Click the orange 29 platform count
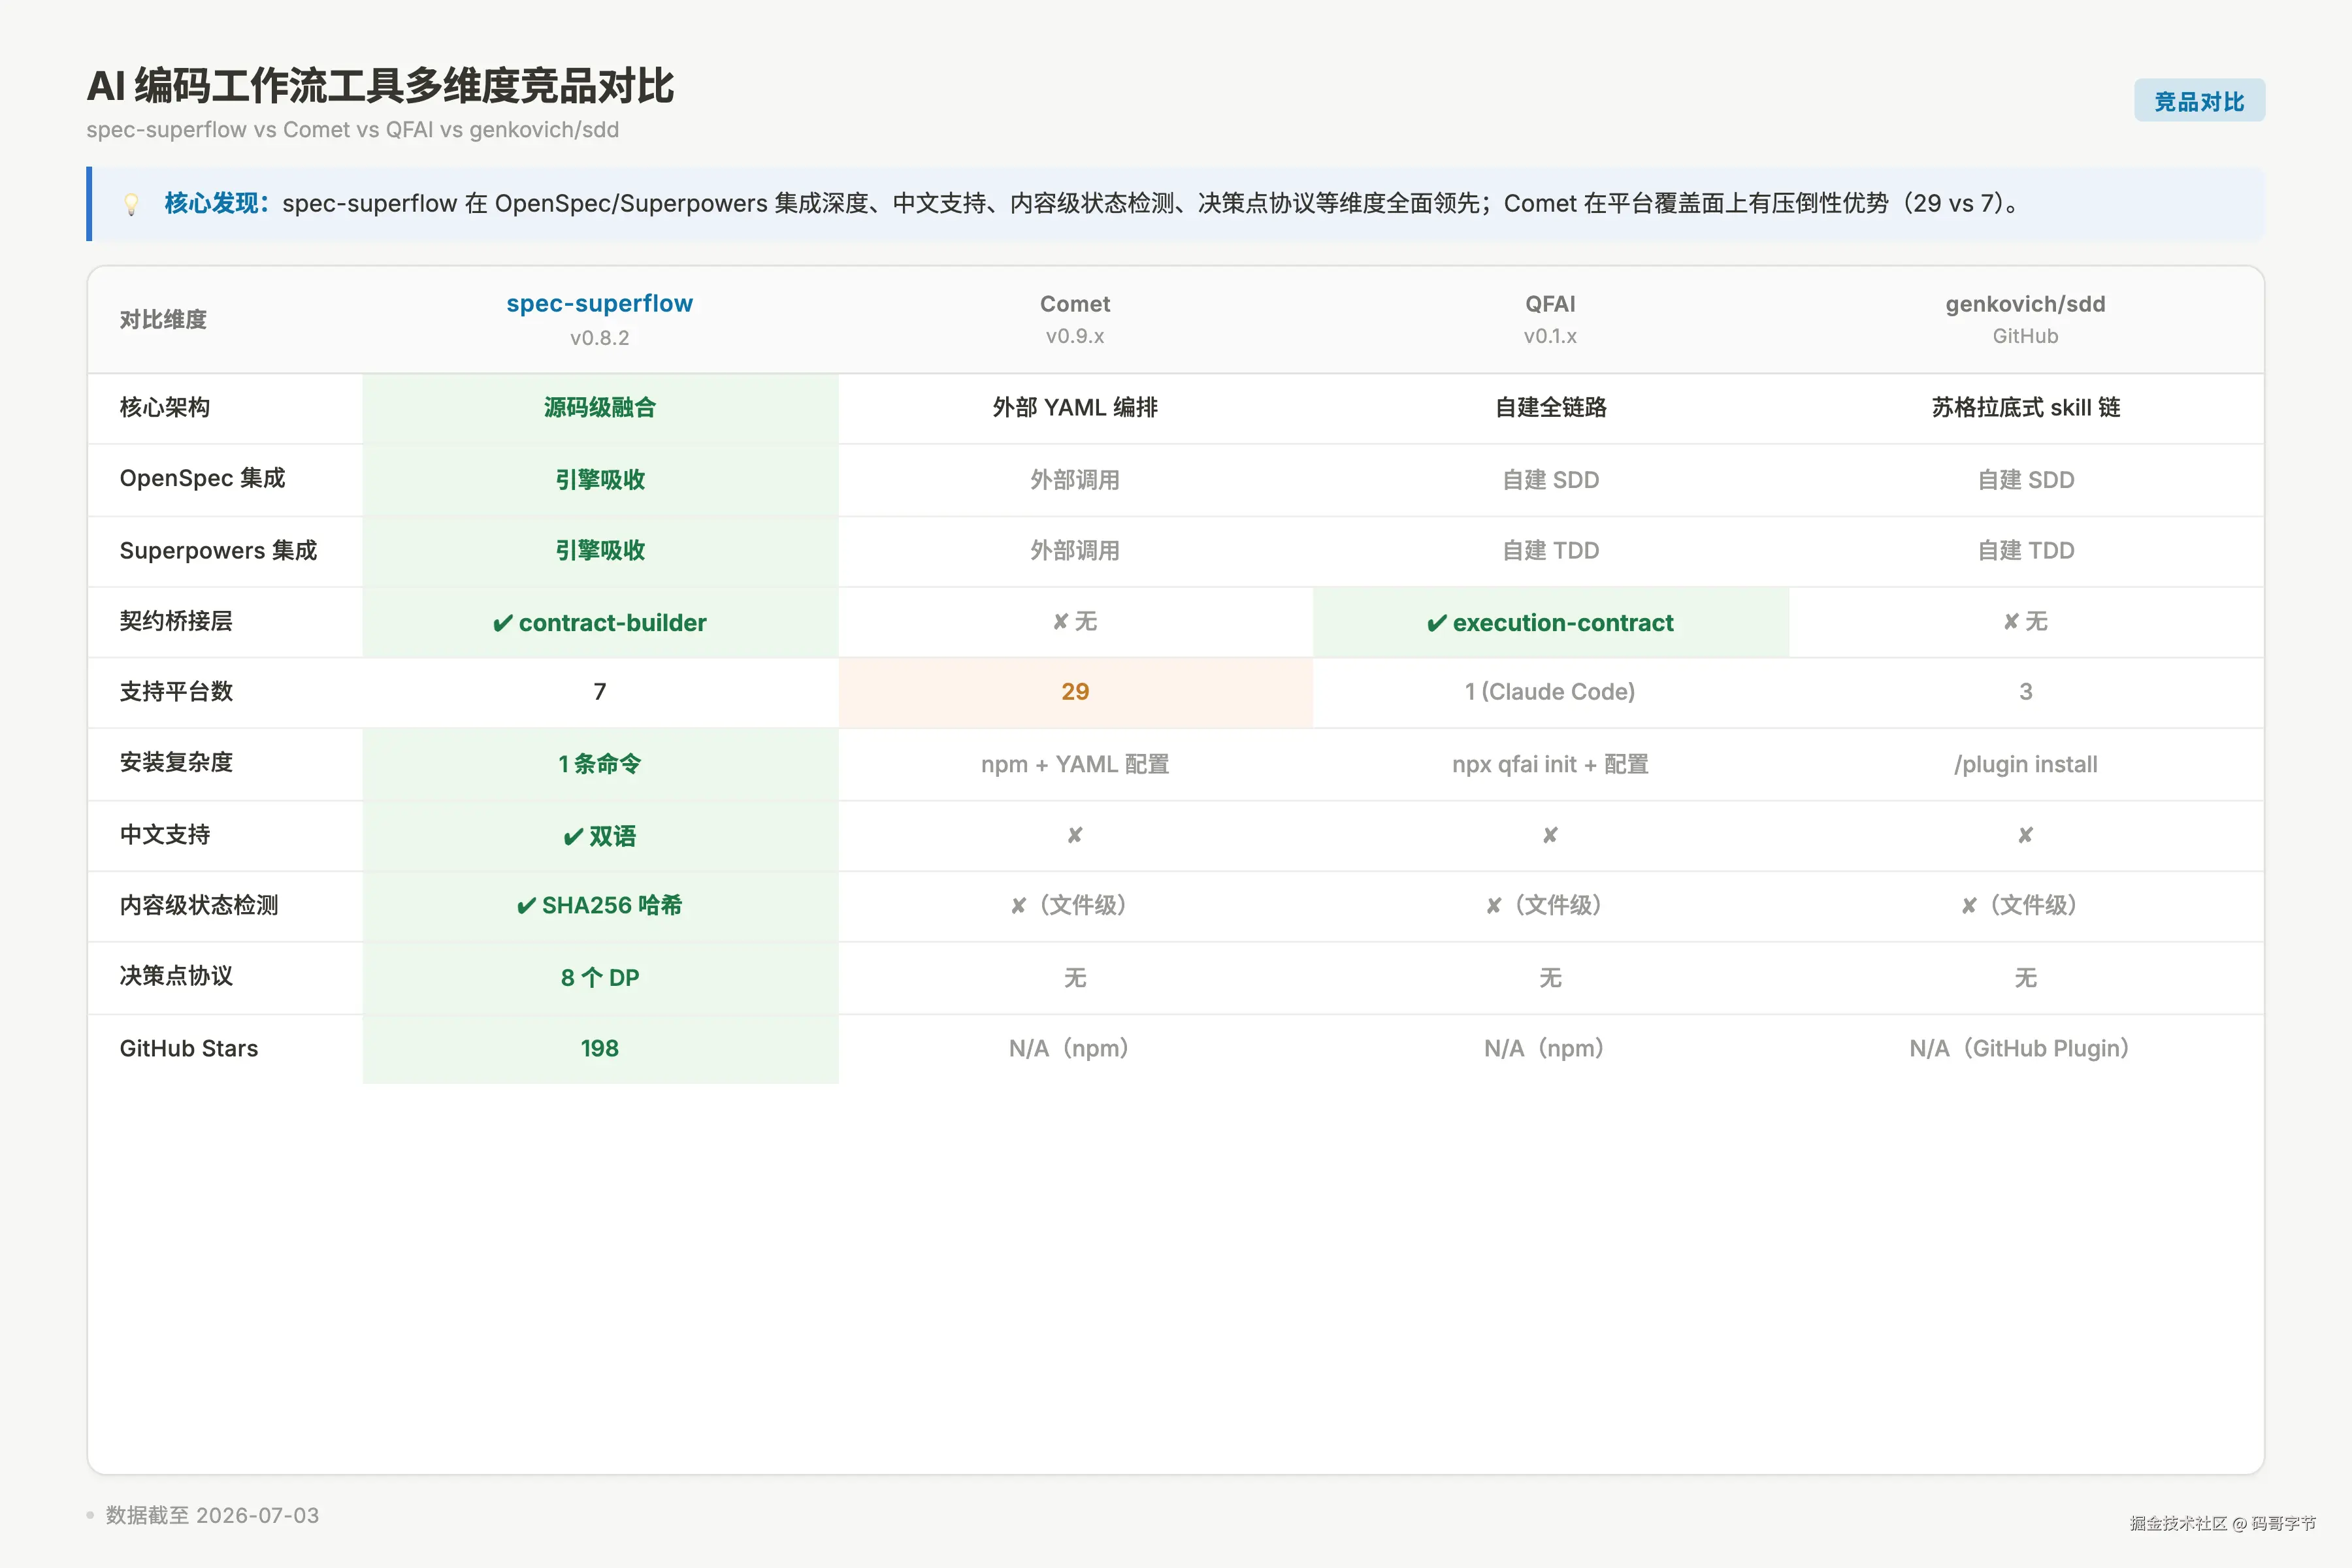 1075,692
